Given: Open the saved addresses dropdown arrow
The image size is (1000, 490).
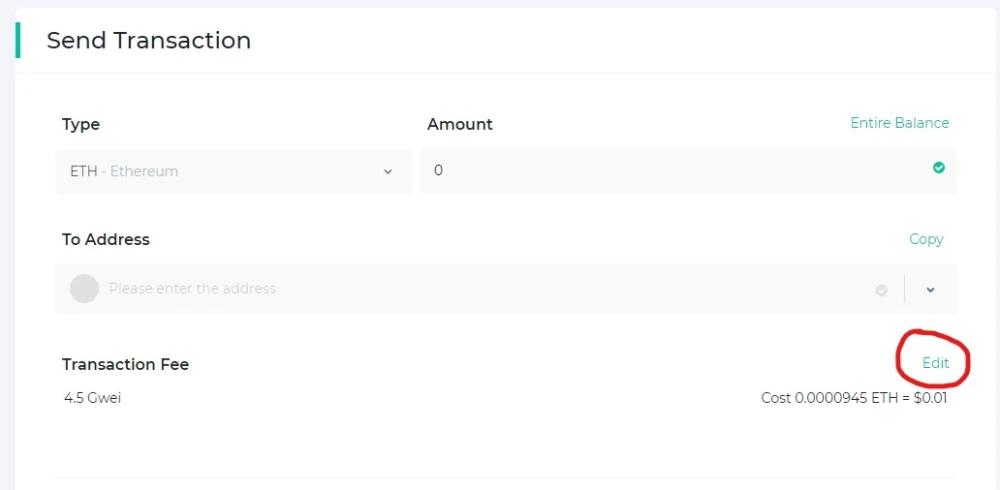Looking at the screenshot, I should tap(930, 290).
